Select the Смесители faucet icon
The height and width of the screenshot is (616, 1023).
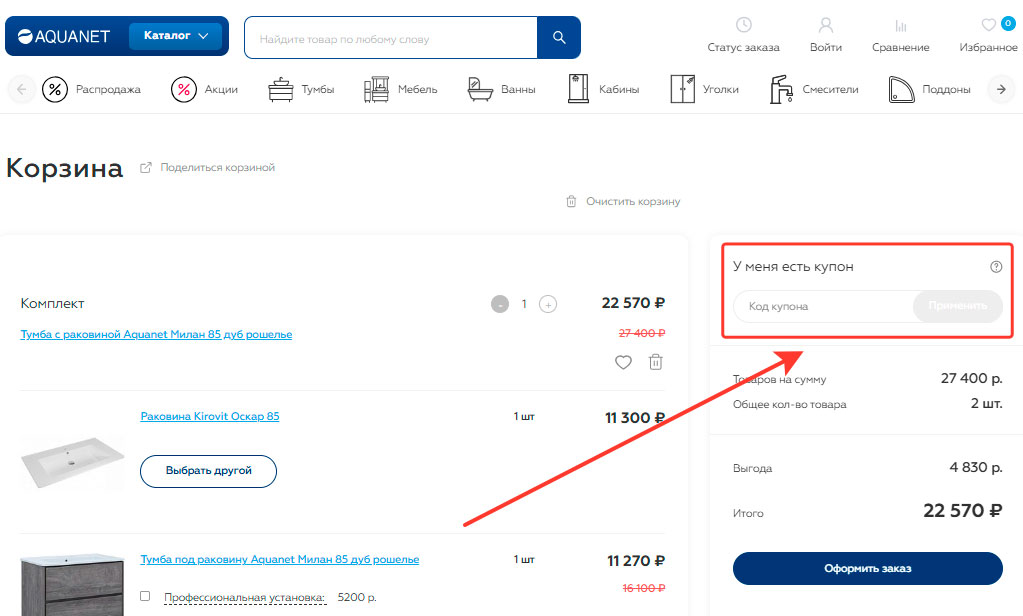click(781, 89)
